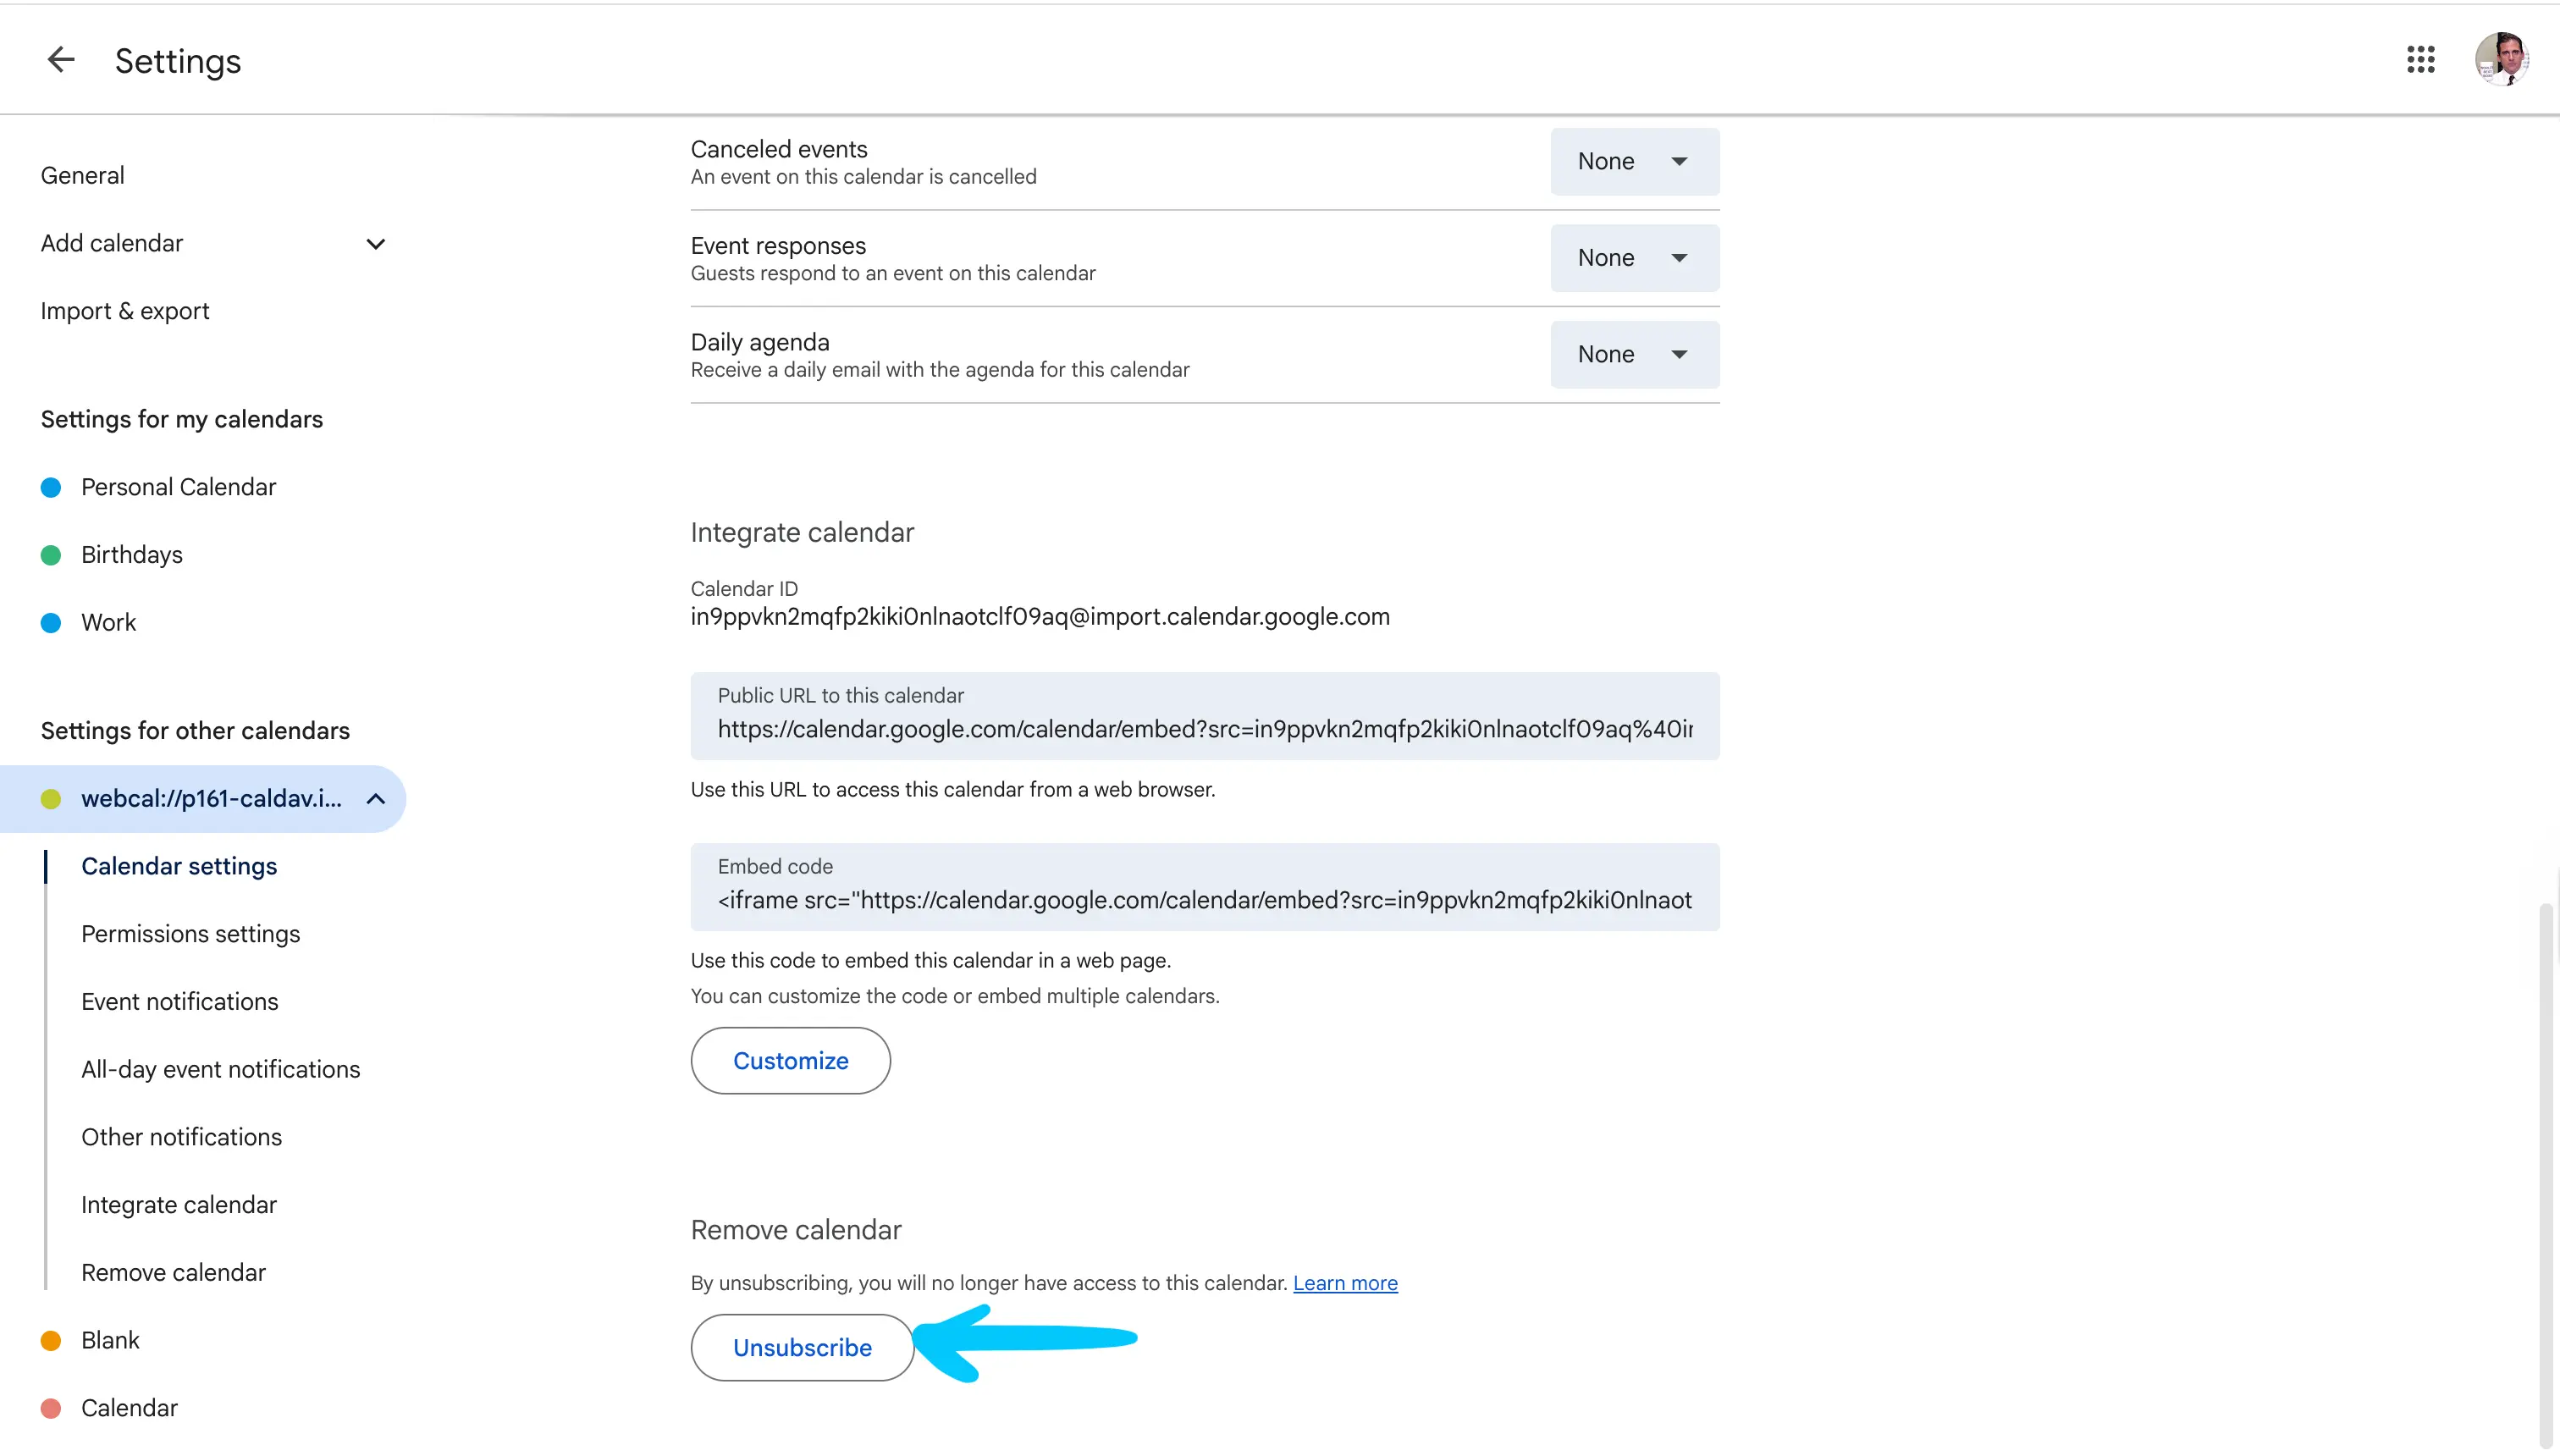The image size is (2560, 1456).
Task: Select Permissions settings in the sidebar
Action: tap(190, 934)
